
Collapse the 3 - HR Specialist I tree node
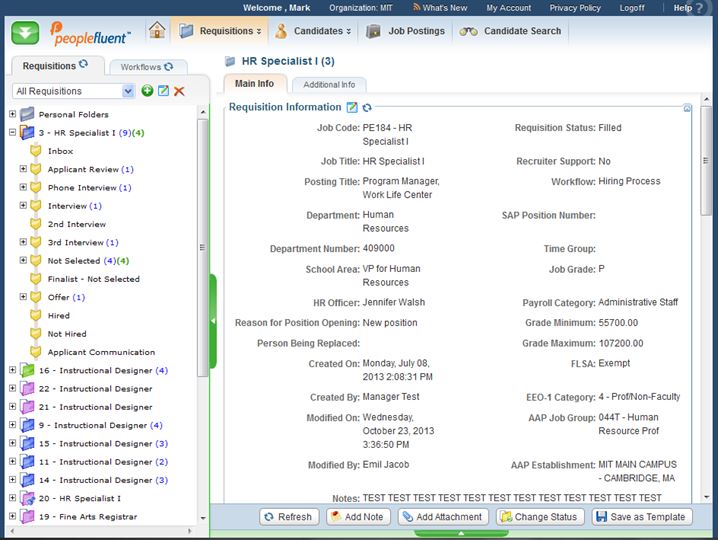click(x=12, y=133)
